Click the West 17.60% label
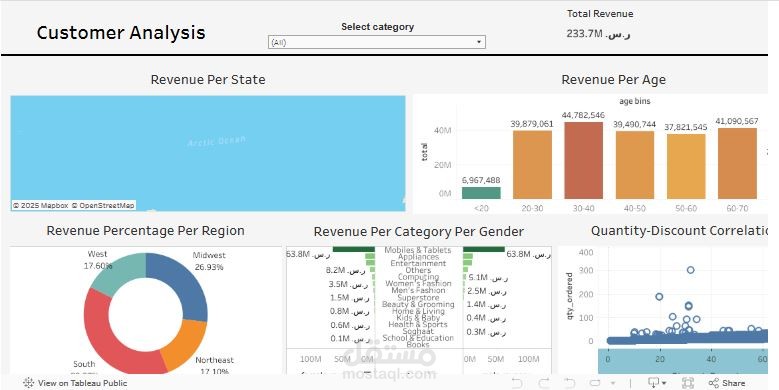The height and width of the screenshot is (390, 779). 97,260
